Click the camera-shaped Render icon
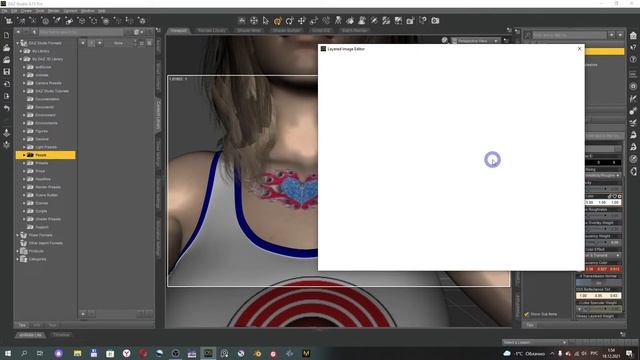This screenshot has height=360, width=640. 436,20
